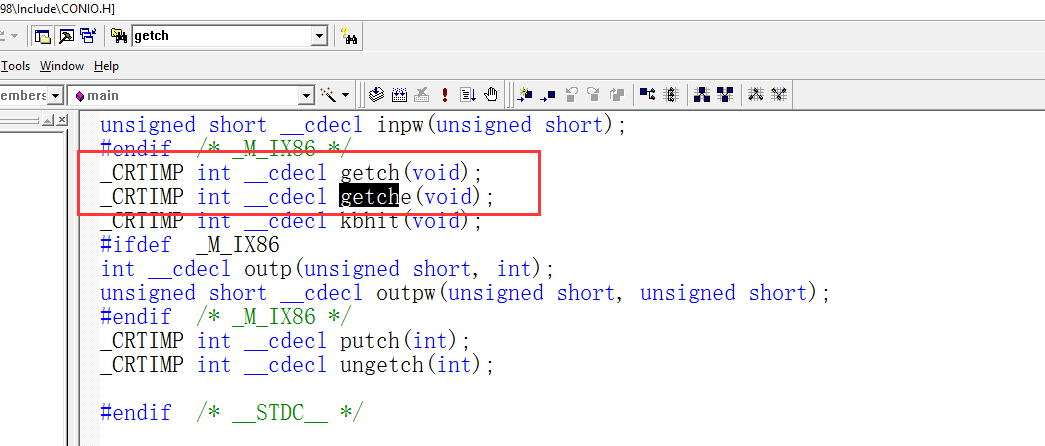Run program with red exclamation icon
Viewport: 1045px width, 446px height.
click(445, 95)
